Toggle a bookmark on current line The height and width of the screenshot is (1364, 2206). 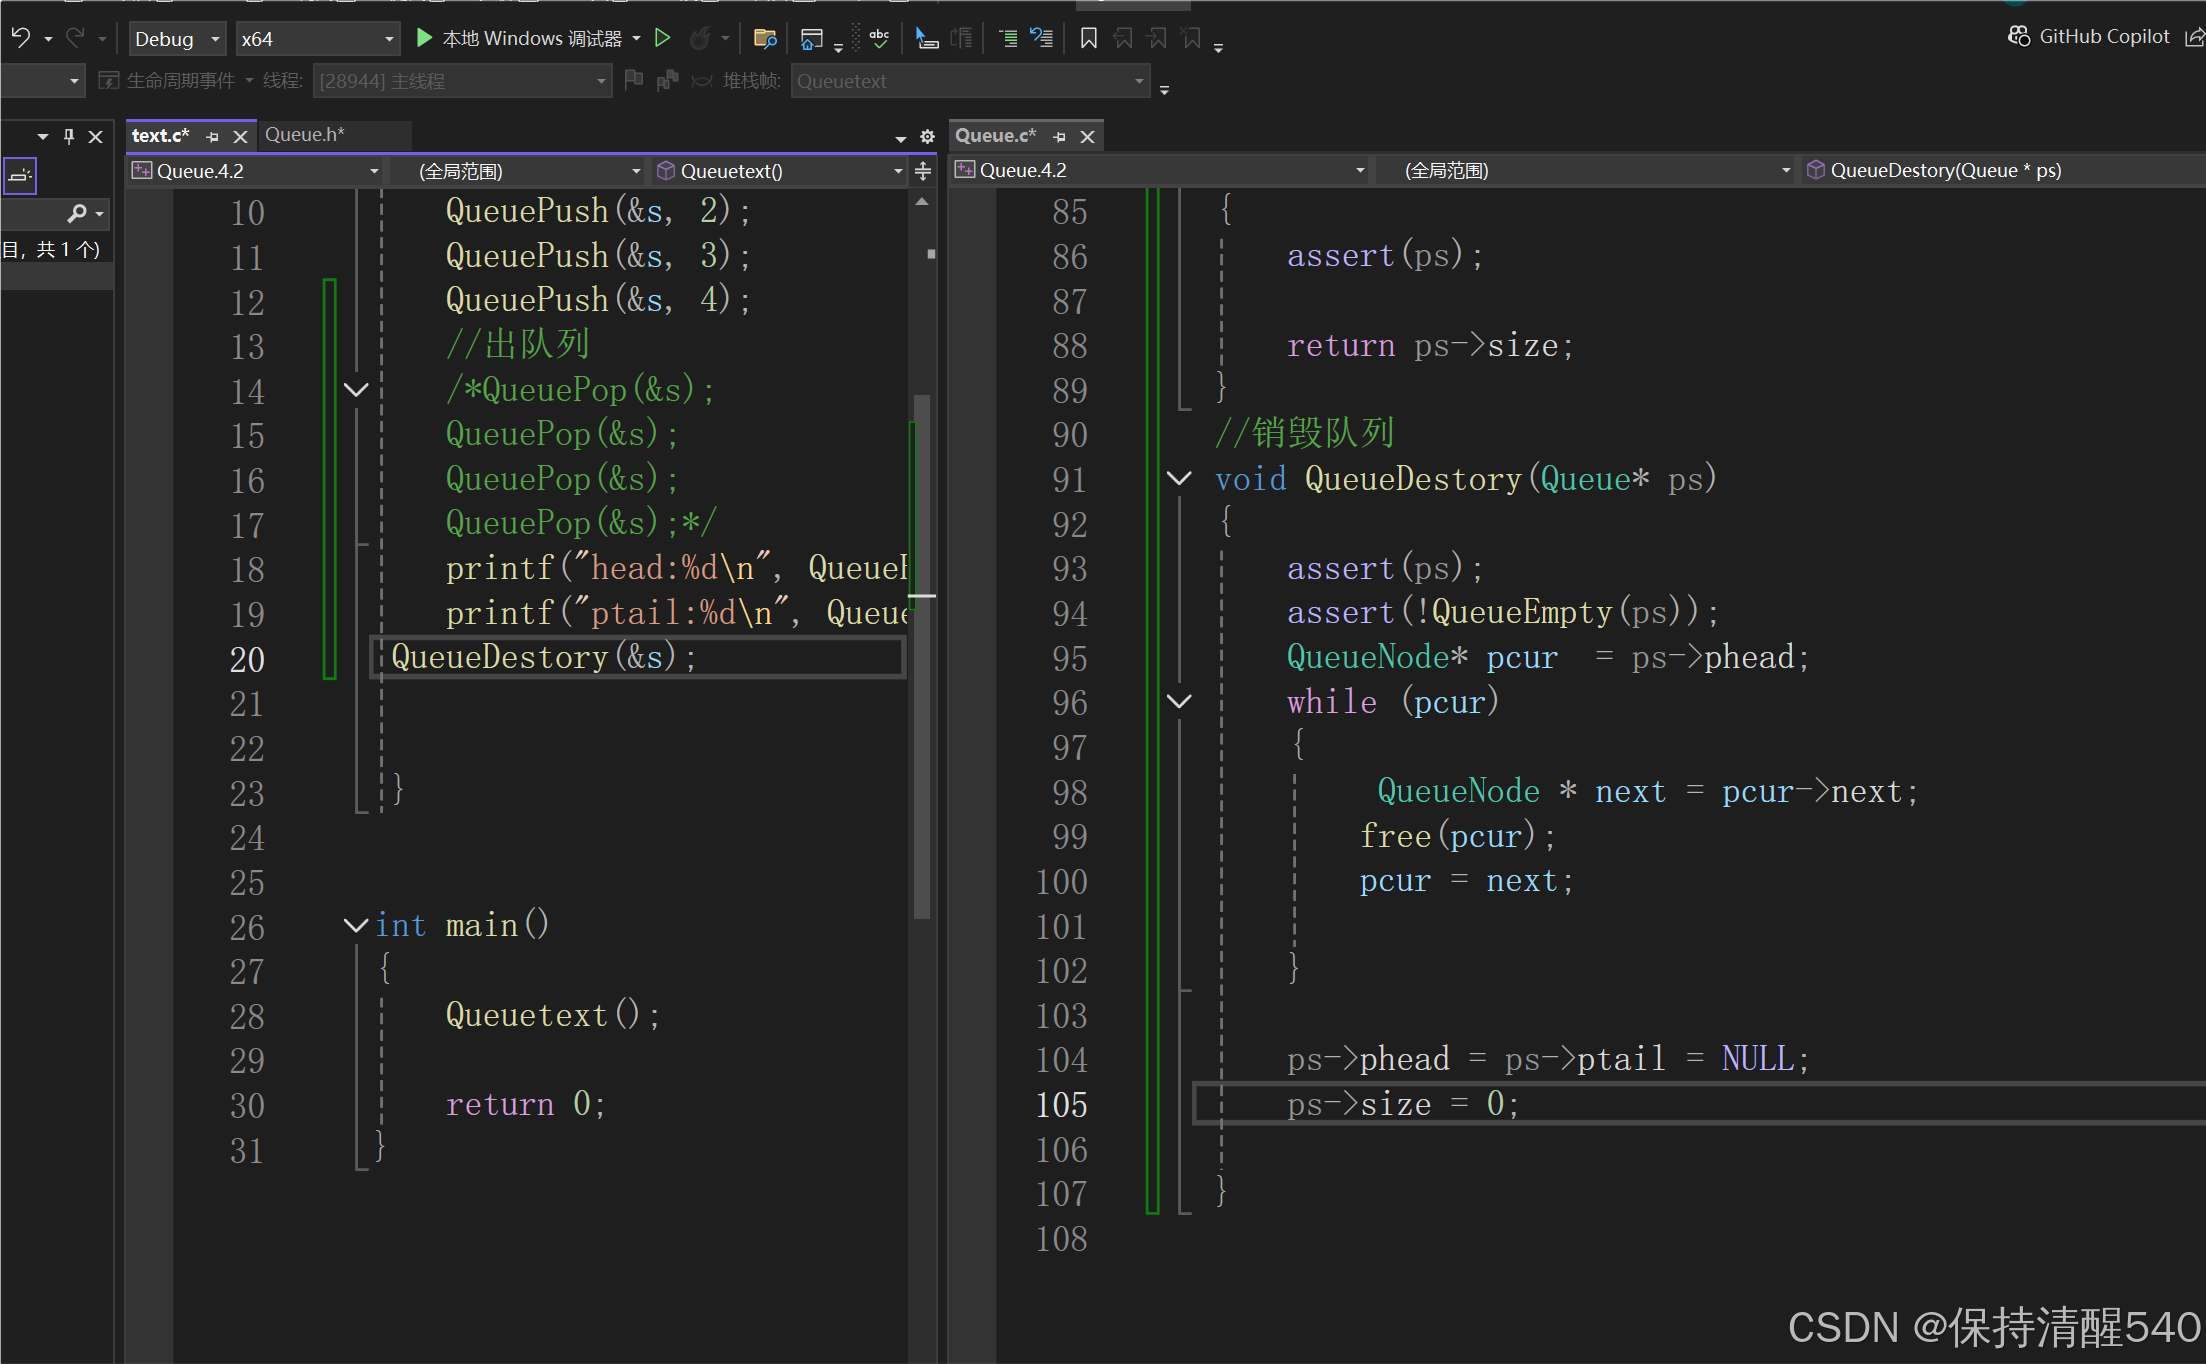(1089, 38)
